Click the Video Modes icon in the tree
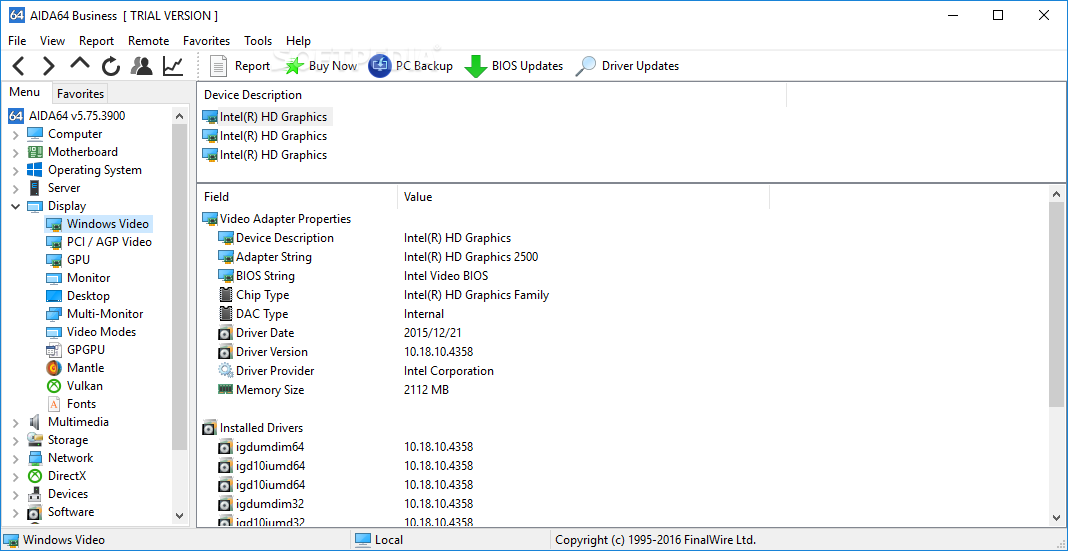Image resolution: width=1068 pixels, height=551 pixels. tap(54, 332)
